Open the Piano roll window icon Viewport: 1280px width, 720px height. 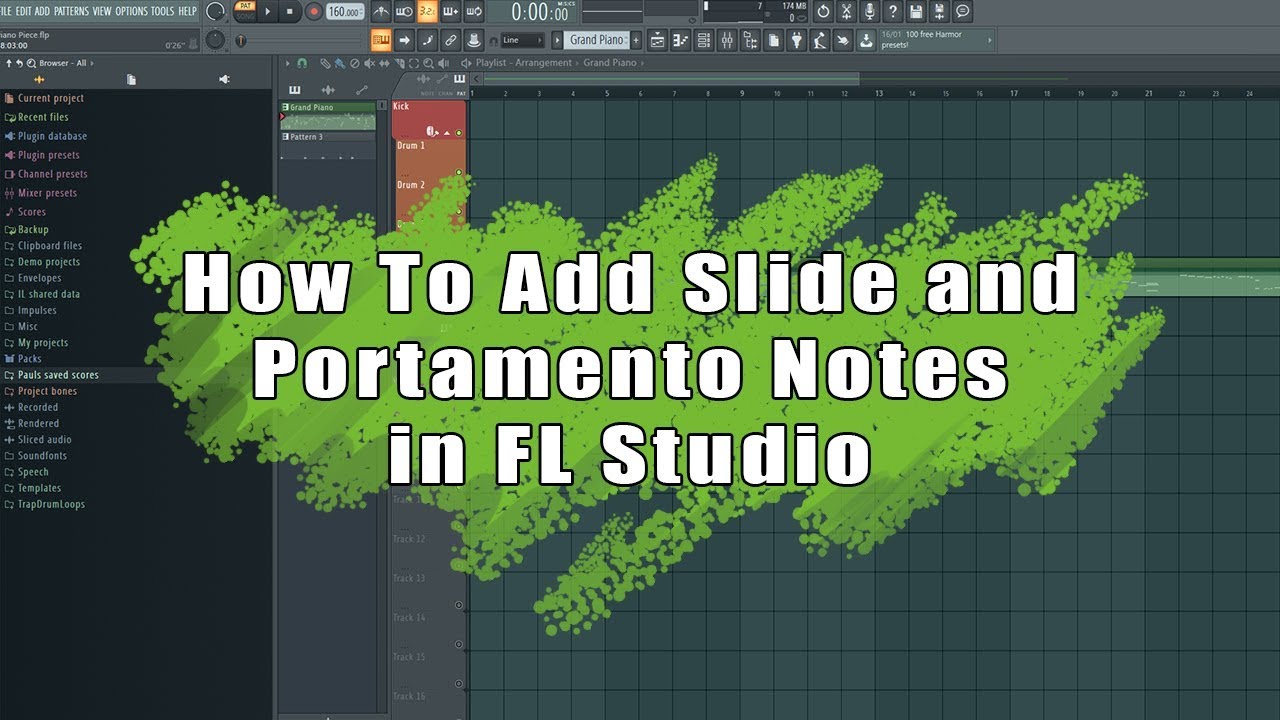pyautogui.click(x=681, y=40)
